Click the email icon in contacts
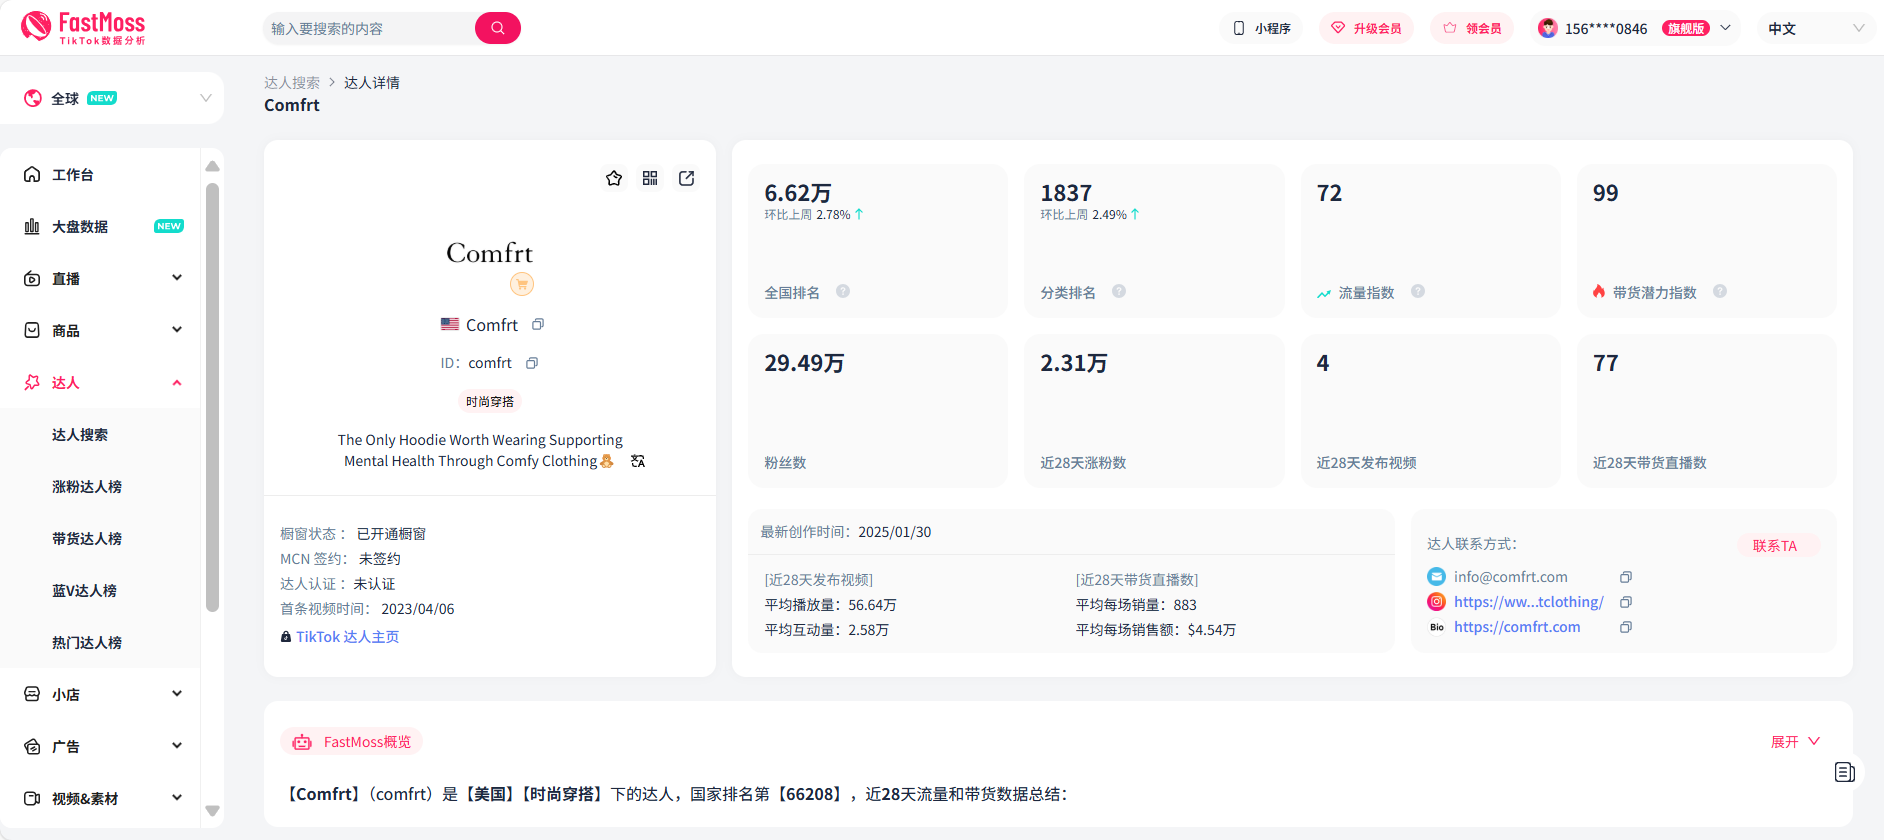 click(x=1436, y=577)
